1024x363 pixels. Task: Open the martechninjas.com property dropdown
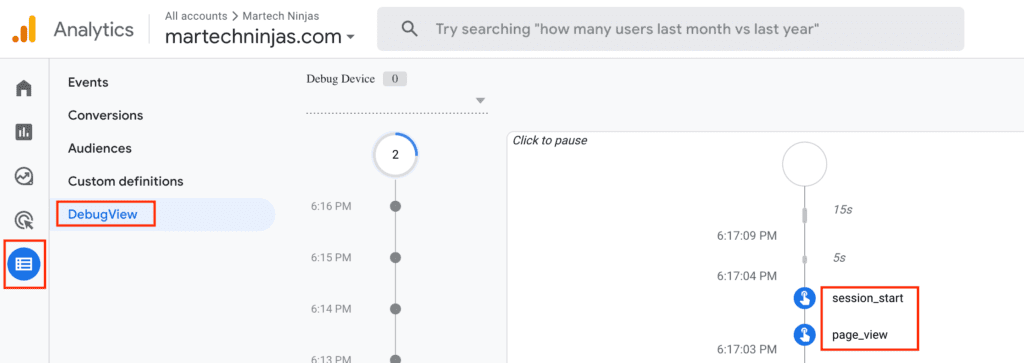tap(260, 37)
